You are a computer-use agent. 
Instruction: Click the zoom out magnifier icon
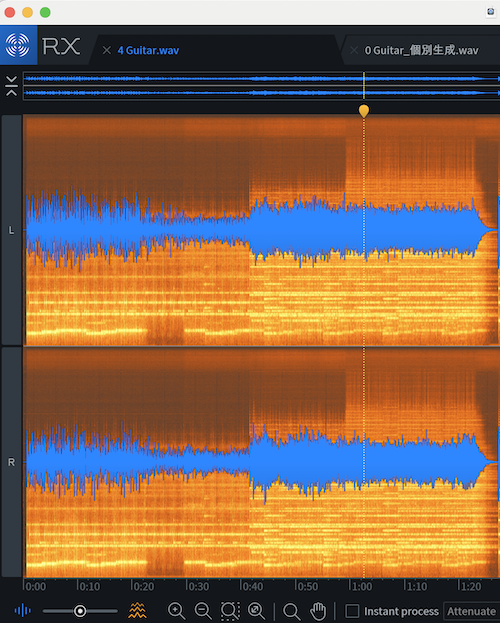203,611
